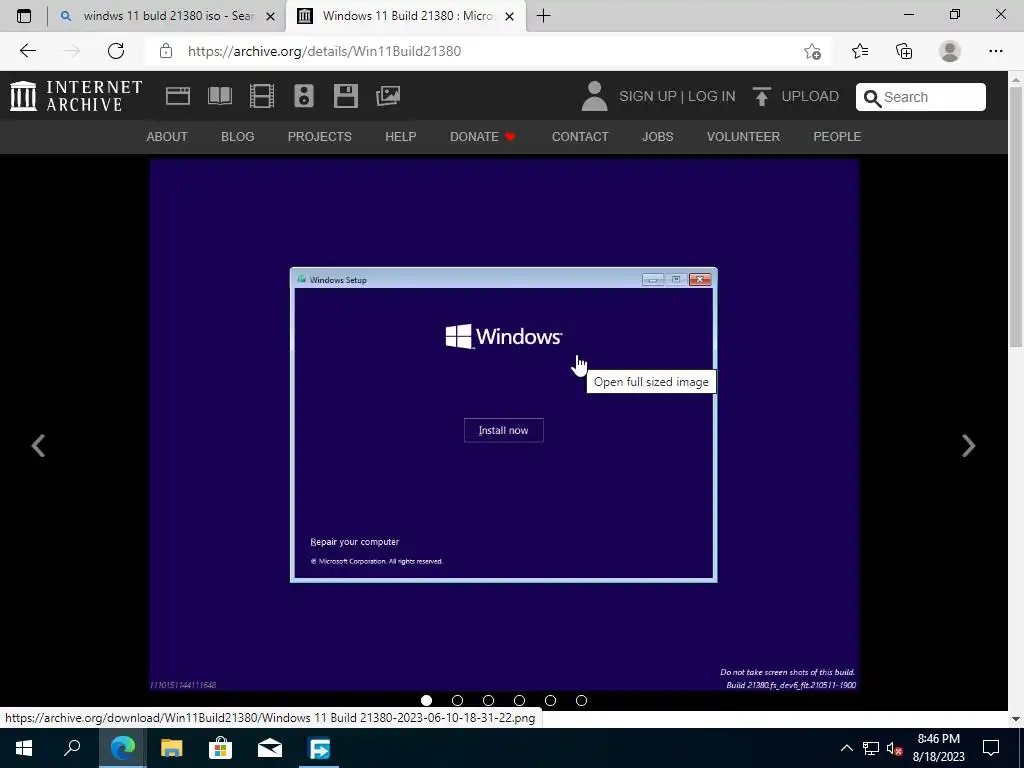
Task: Open the full sized Windows Setup image
Action: click(x=504, y=424)
